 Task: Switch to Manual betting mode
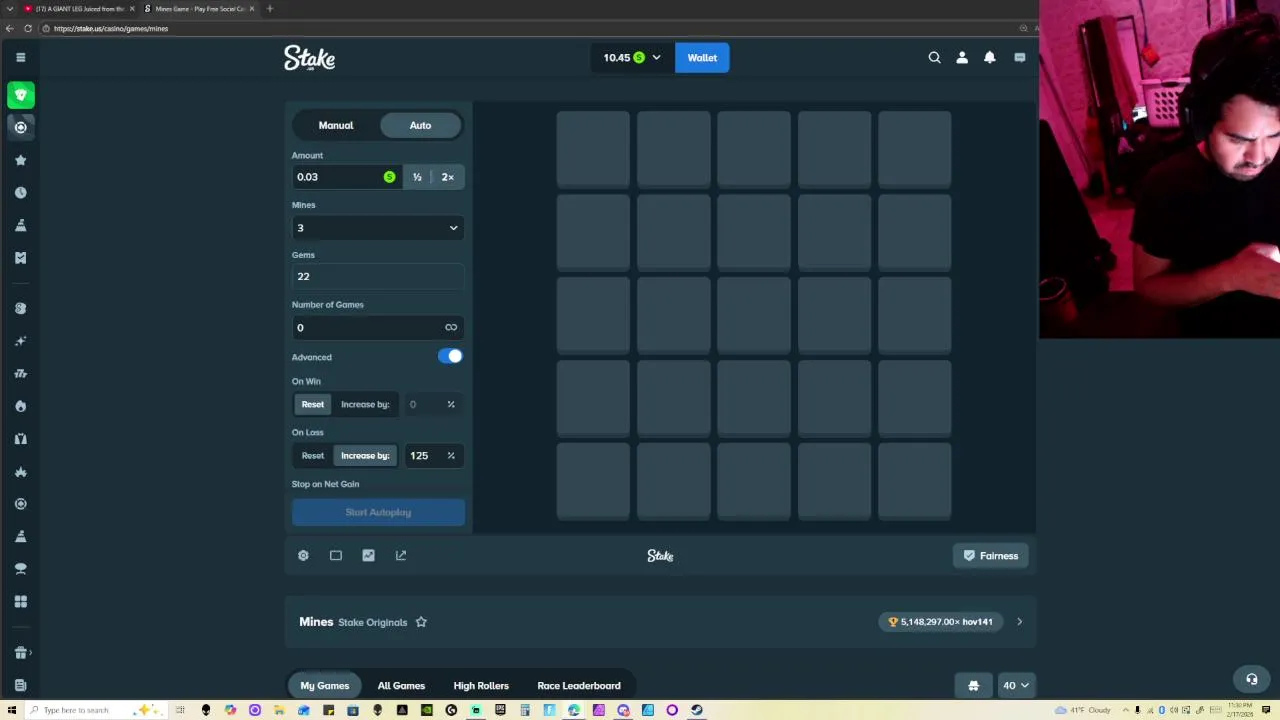click(x=336, y=125)
